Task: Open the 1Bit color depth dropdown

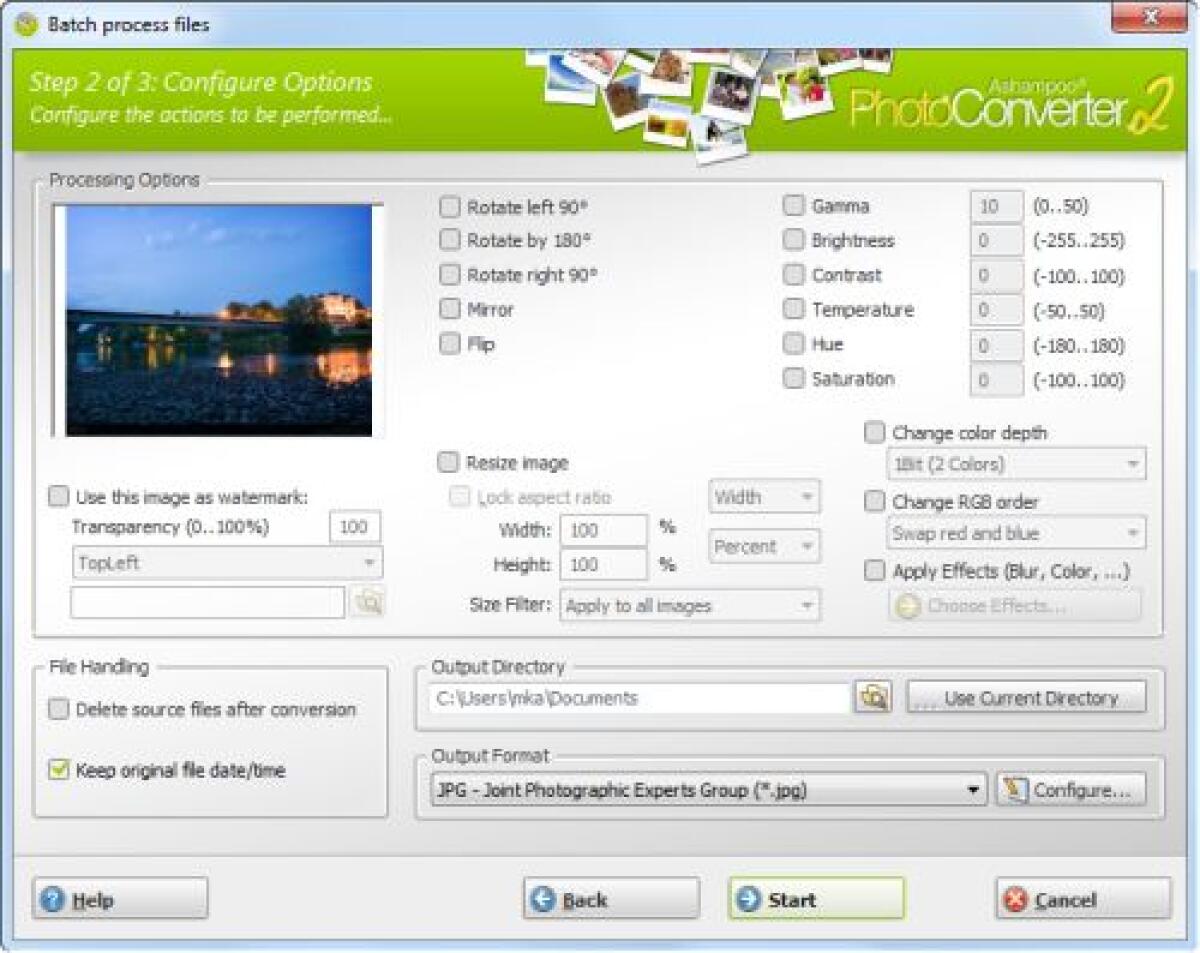Action: (1134, 463)
